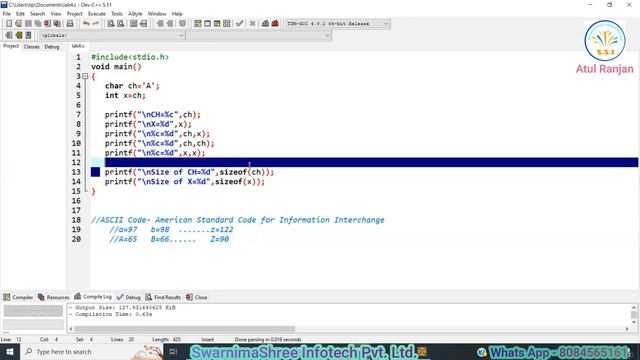
Task: Click line 4 text 'char ch='A';'
Action: coord(132,86)
